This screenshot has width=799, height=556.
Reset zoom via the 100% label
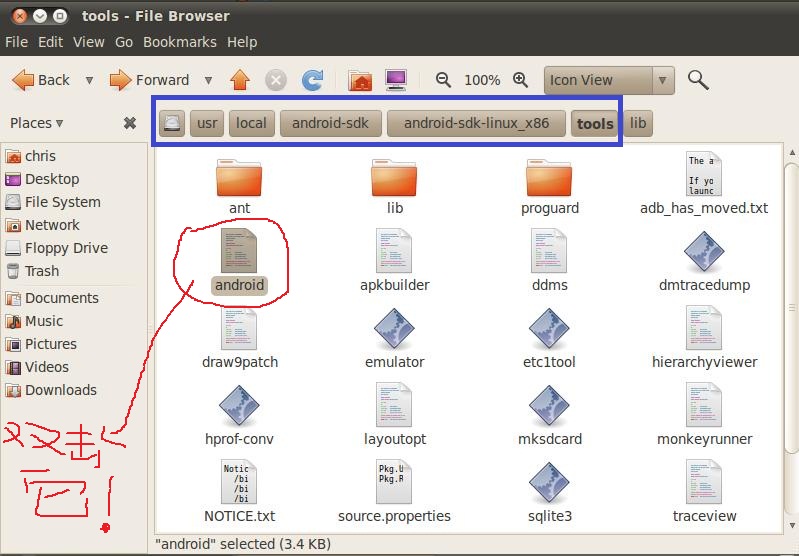tap(482, 81)
